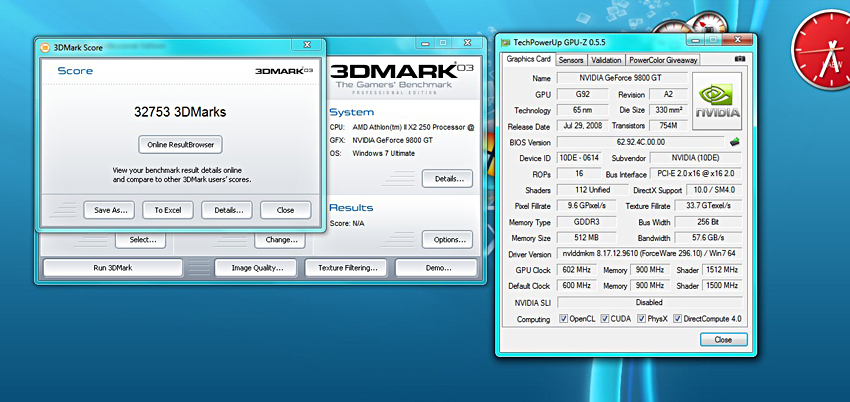Image resolution: width=850 pixels, height=402 pixels.
Task: Click the Run 3DMark button
Action: pyautogui.click(x=113, y=268)
